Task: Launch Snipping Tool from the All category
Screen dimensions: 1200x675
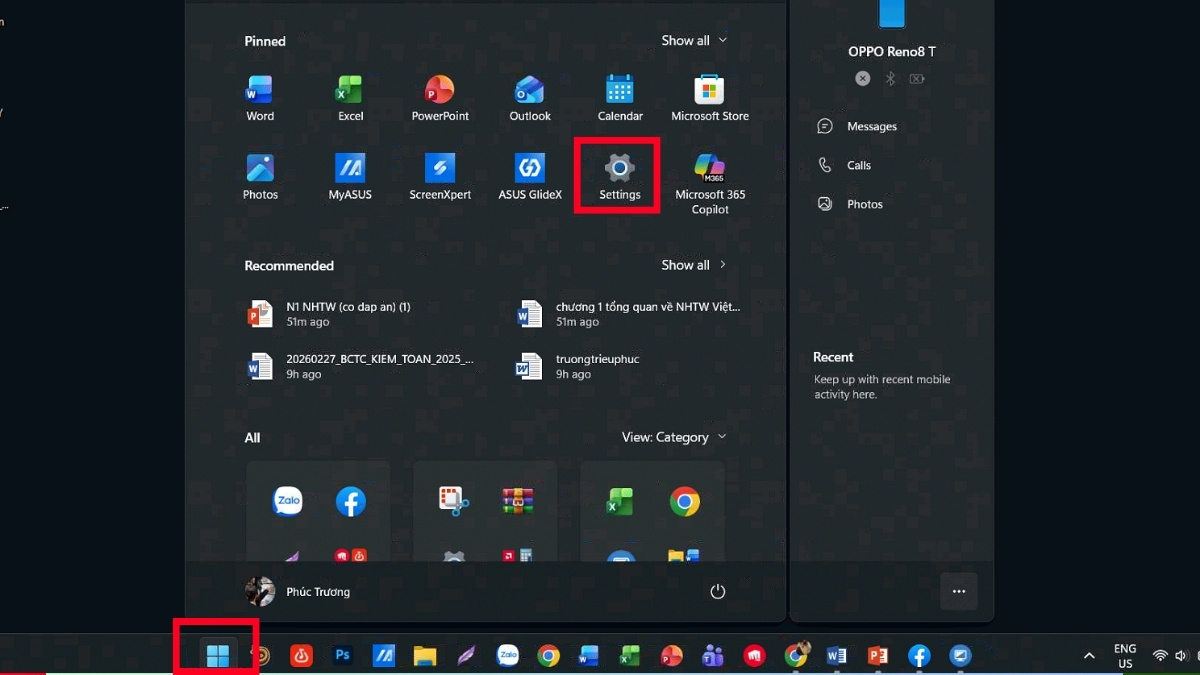Action: [x=454, y=501]
